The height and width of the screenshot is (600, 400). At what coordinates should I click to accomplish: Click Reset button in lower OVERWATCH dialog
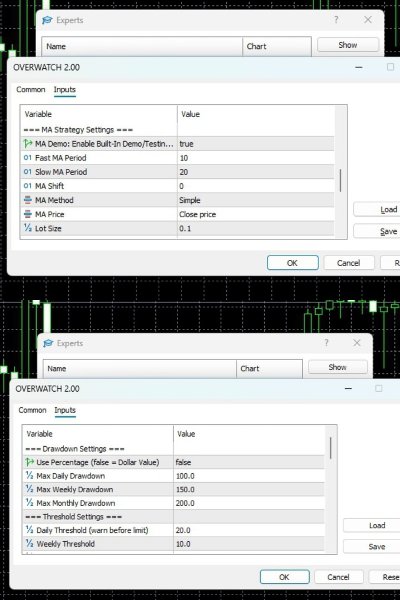pyautogui.click(x=384, y=577)
